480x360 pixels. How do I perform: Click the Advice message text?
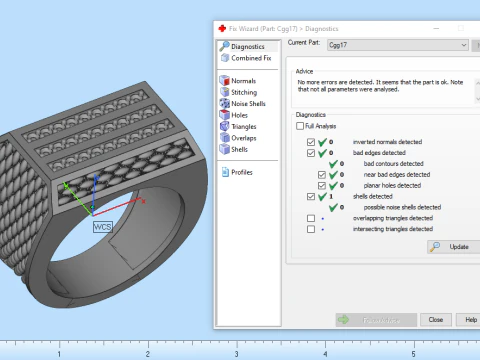380,86
